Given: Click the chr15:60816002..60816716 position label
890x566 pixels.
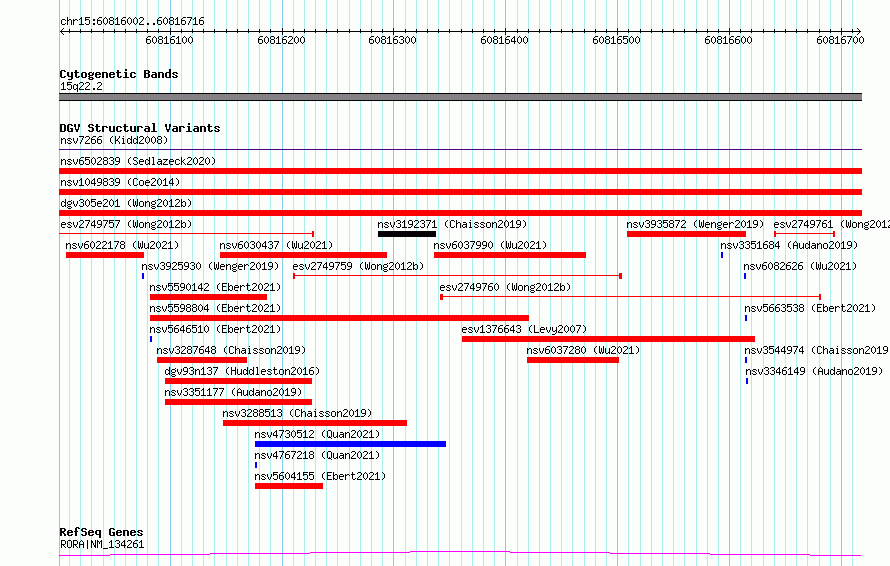Looking at the screenshot, I should coord(132,22).
